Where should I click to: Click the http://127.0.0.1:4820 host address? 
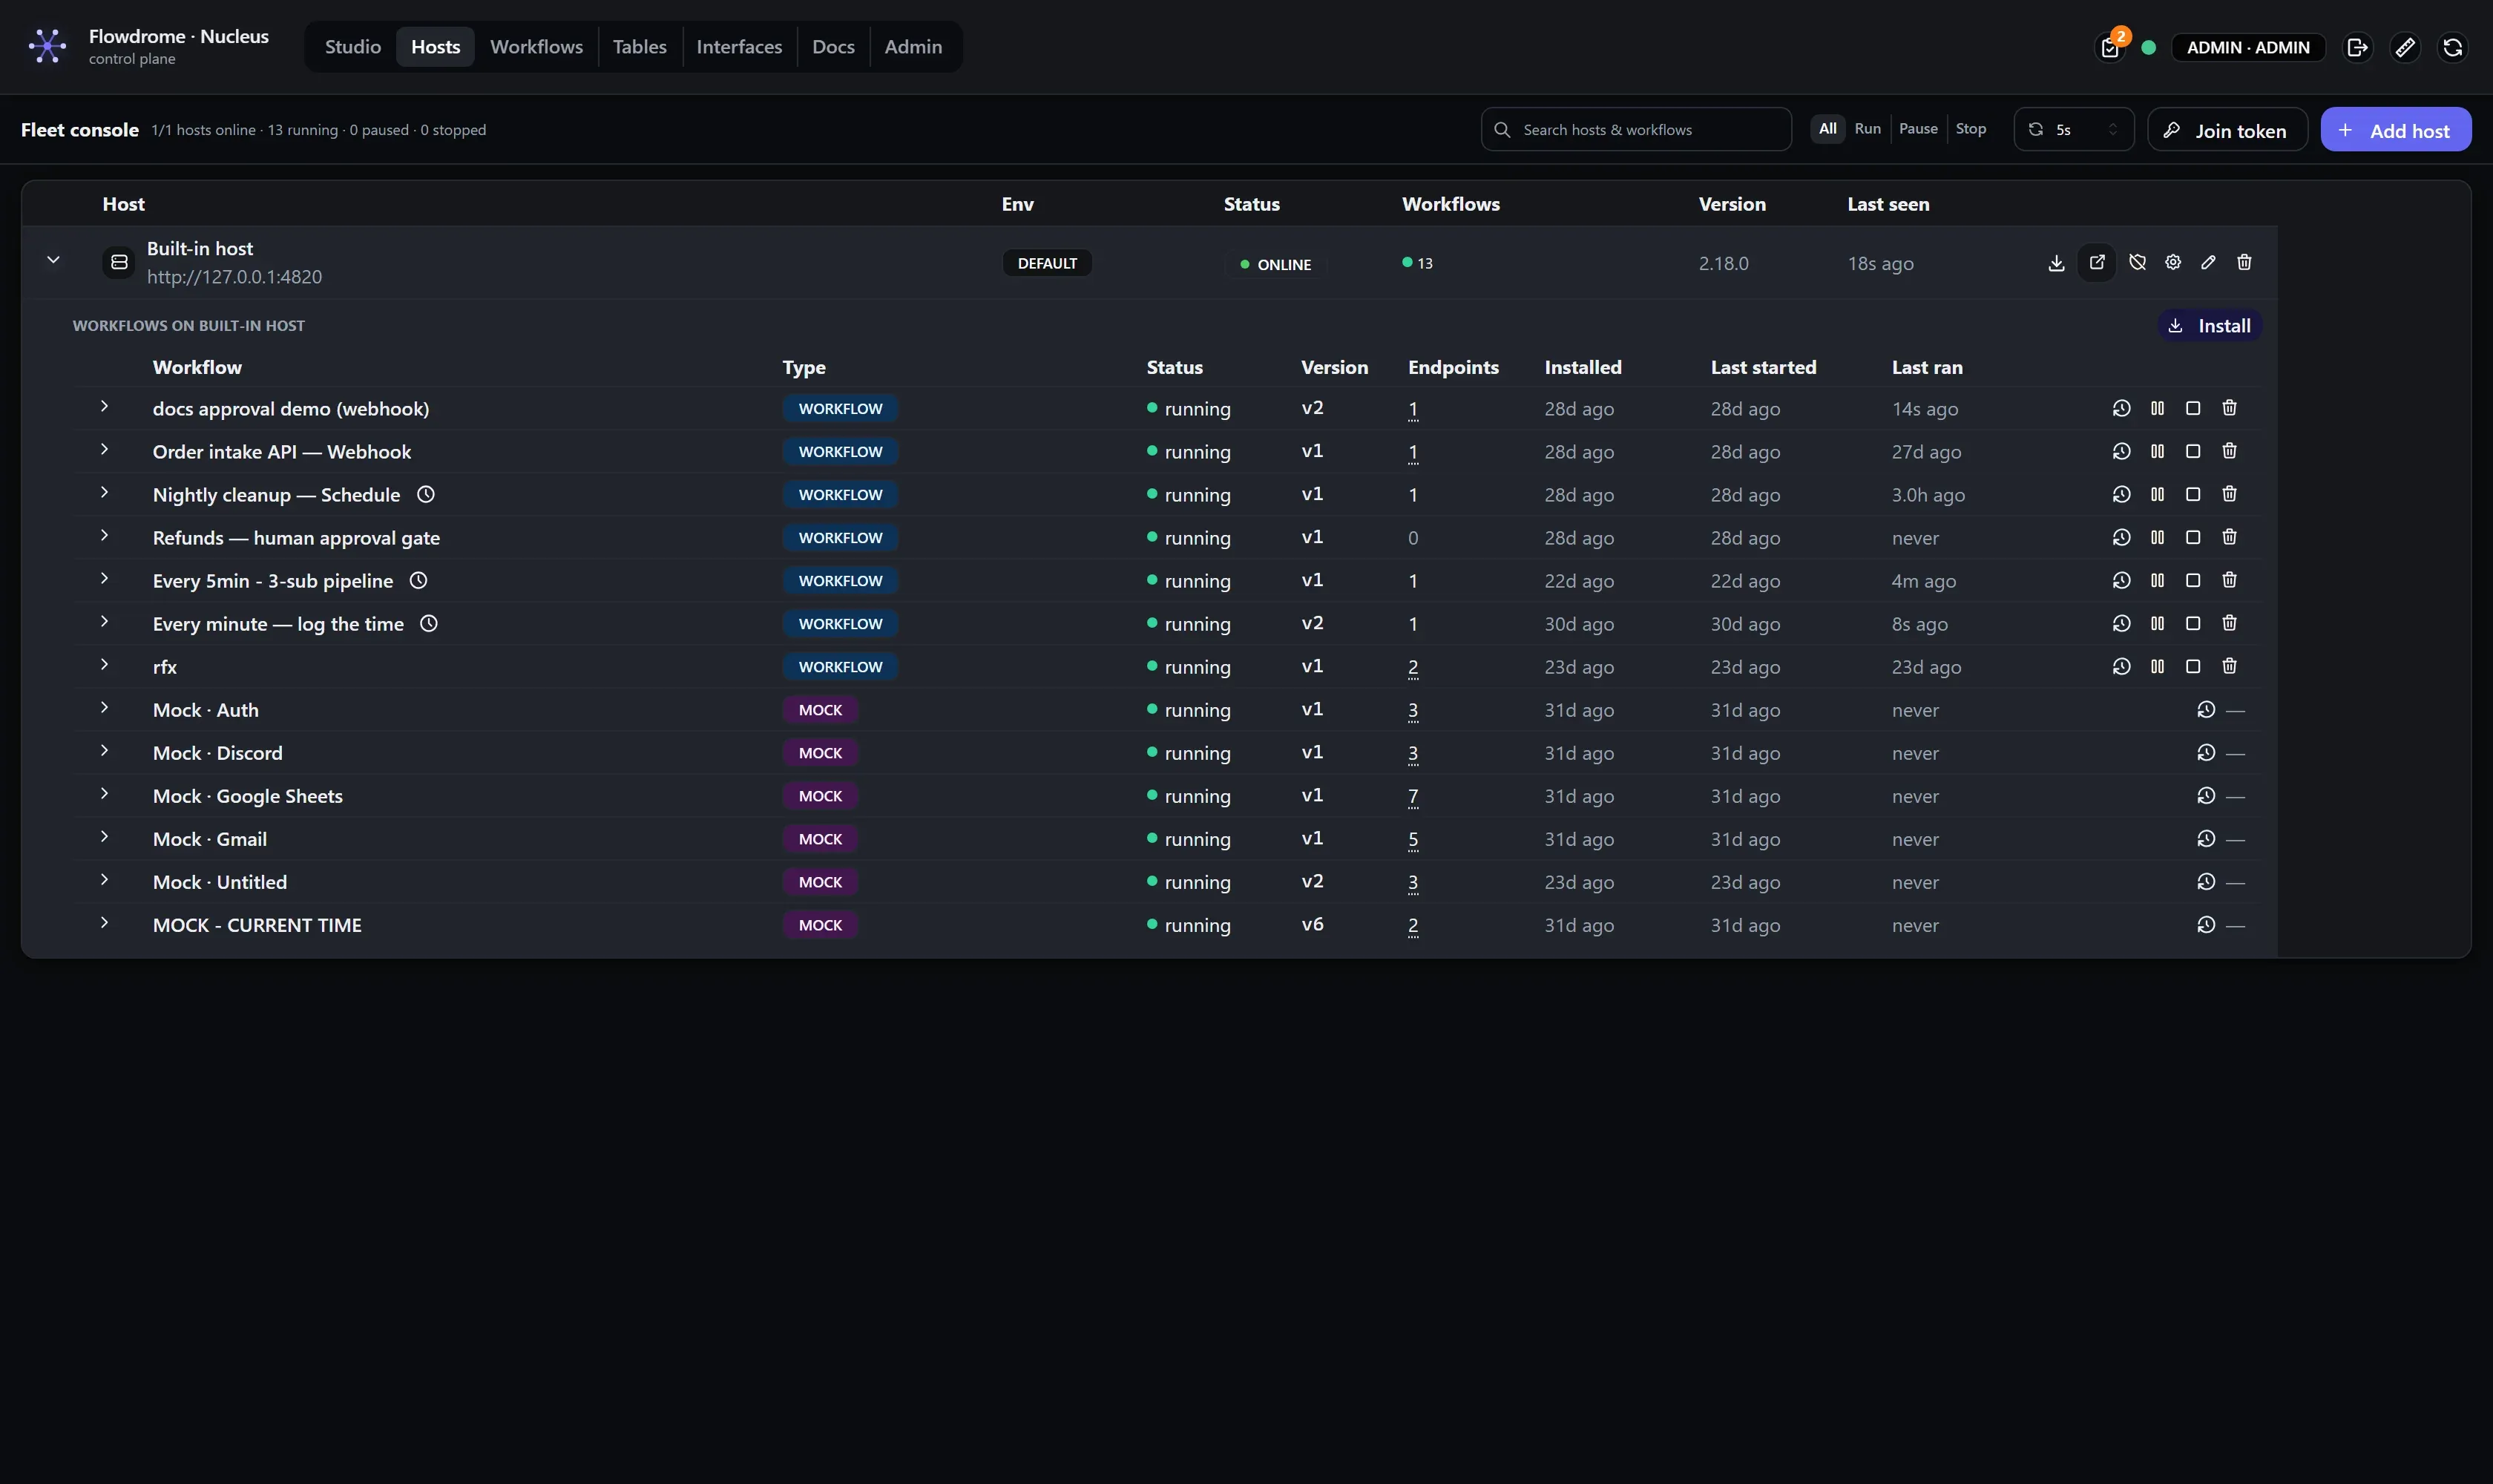234,277
